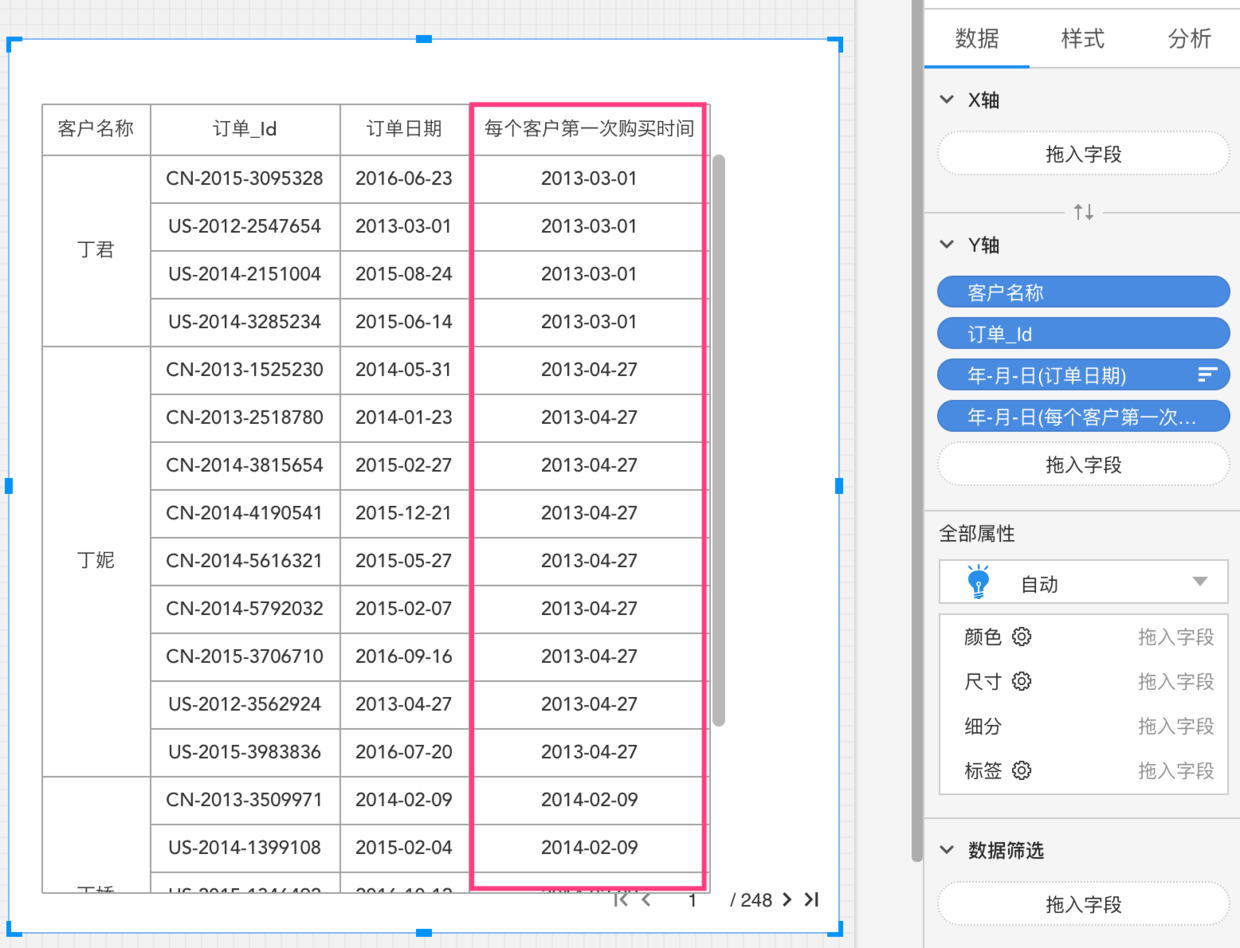Select the 年-月-日(每个客户第一次… field pill
This screenshot has height=948, width=1240.
coord(1083,416)
